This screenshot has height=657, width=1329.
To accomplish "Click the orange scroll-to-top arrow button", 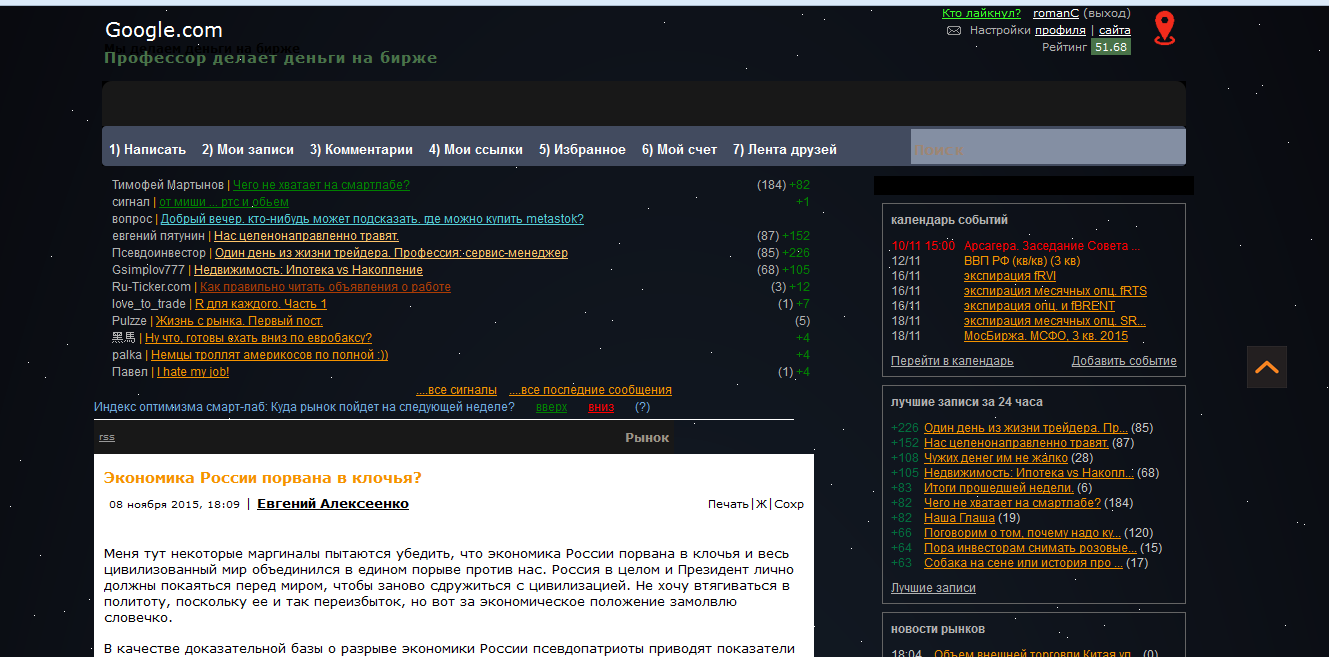I will (x=1266, y=367).
